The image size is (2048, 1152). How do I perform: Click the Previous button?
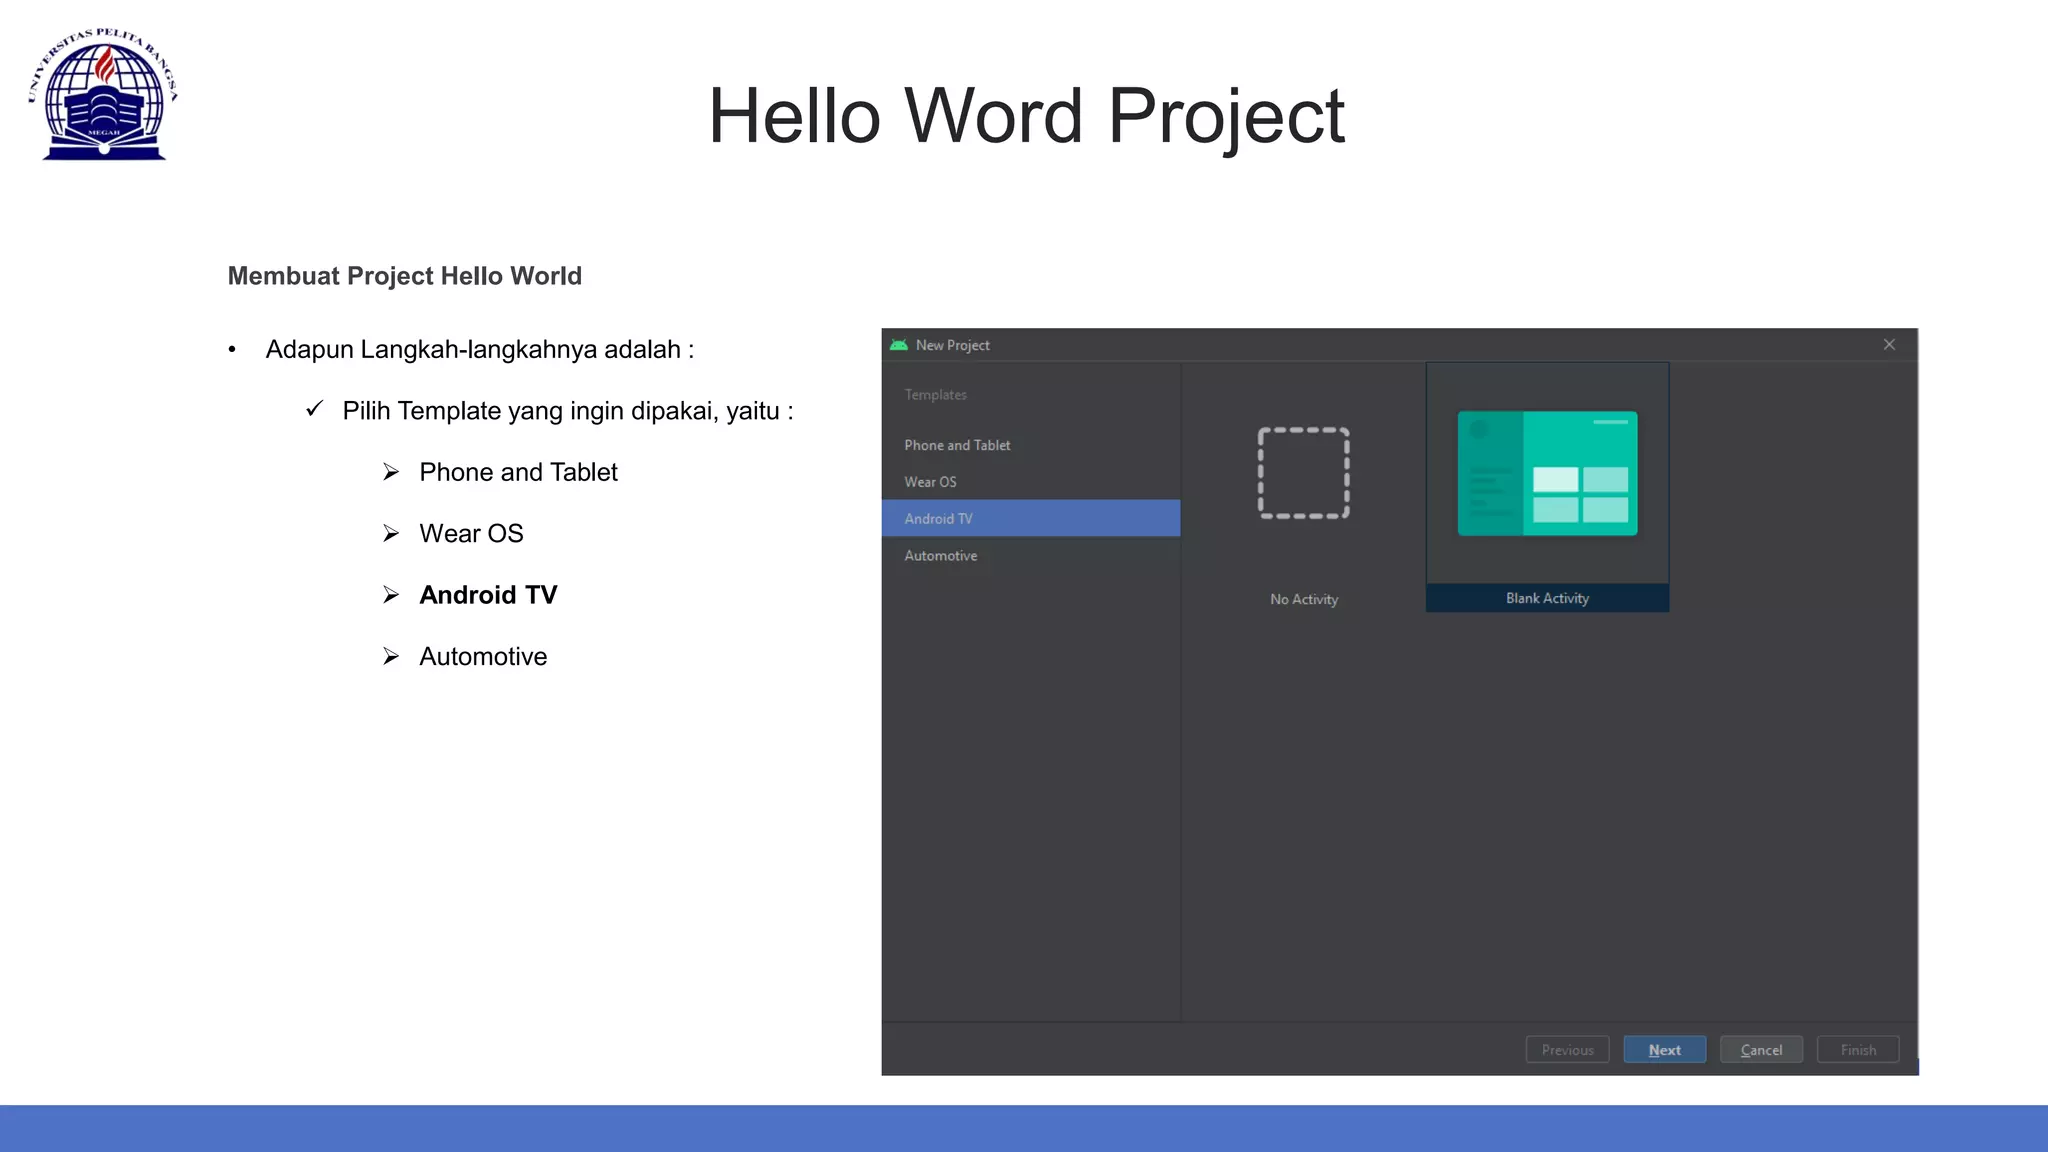click(x=1567, y=1050)
